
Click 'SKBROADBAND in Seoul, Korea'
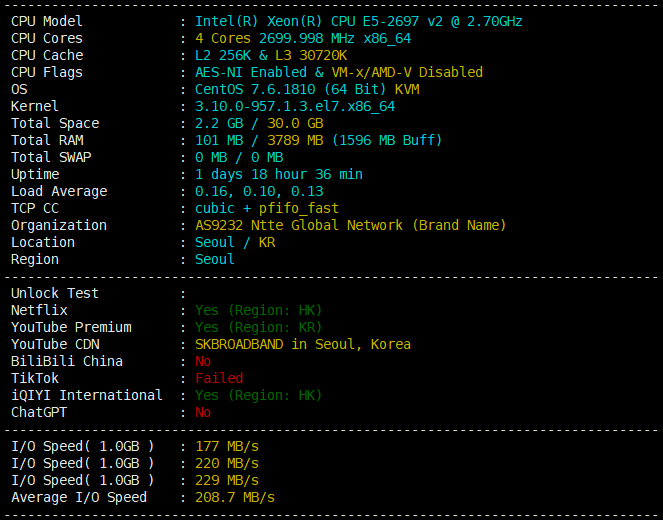click(x=303, y=344)
